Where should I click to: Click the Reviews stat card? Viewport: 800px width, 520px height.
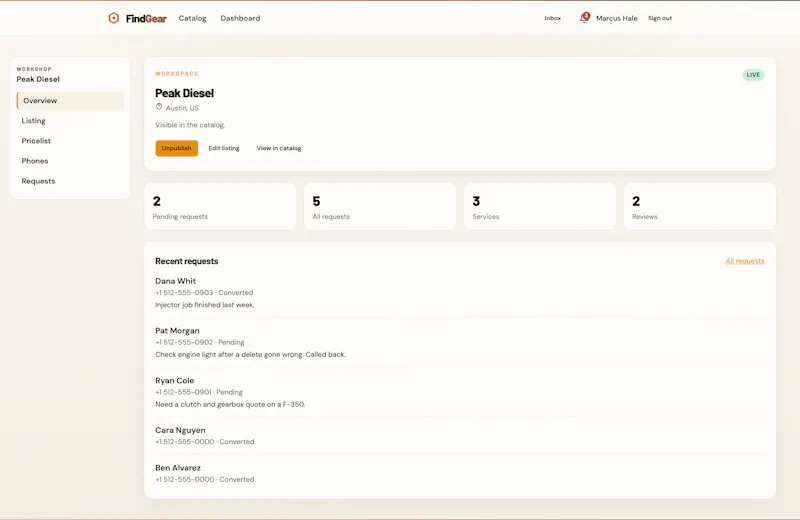coord(699,206)
